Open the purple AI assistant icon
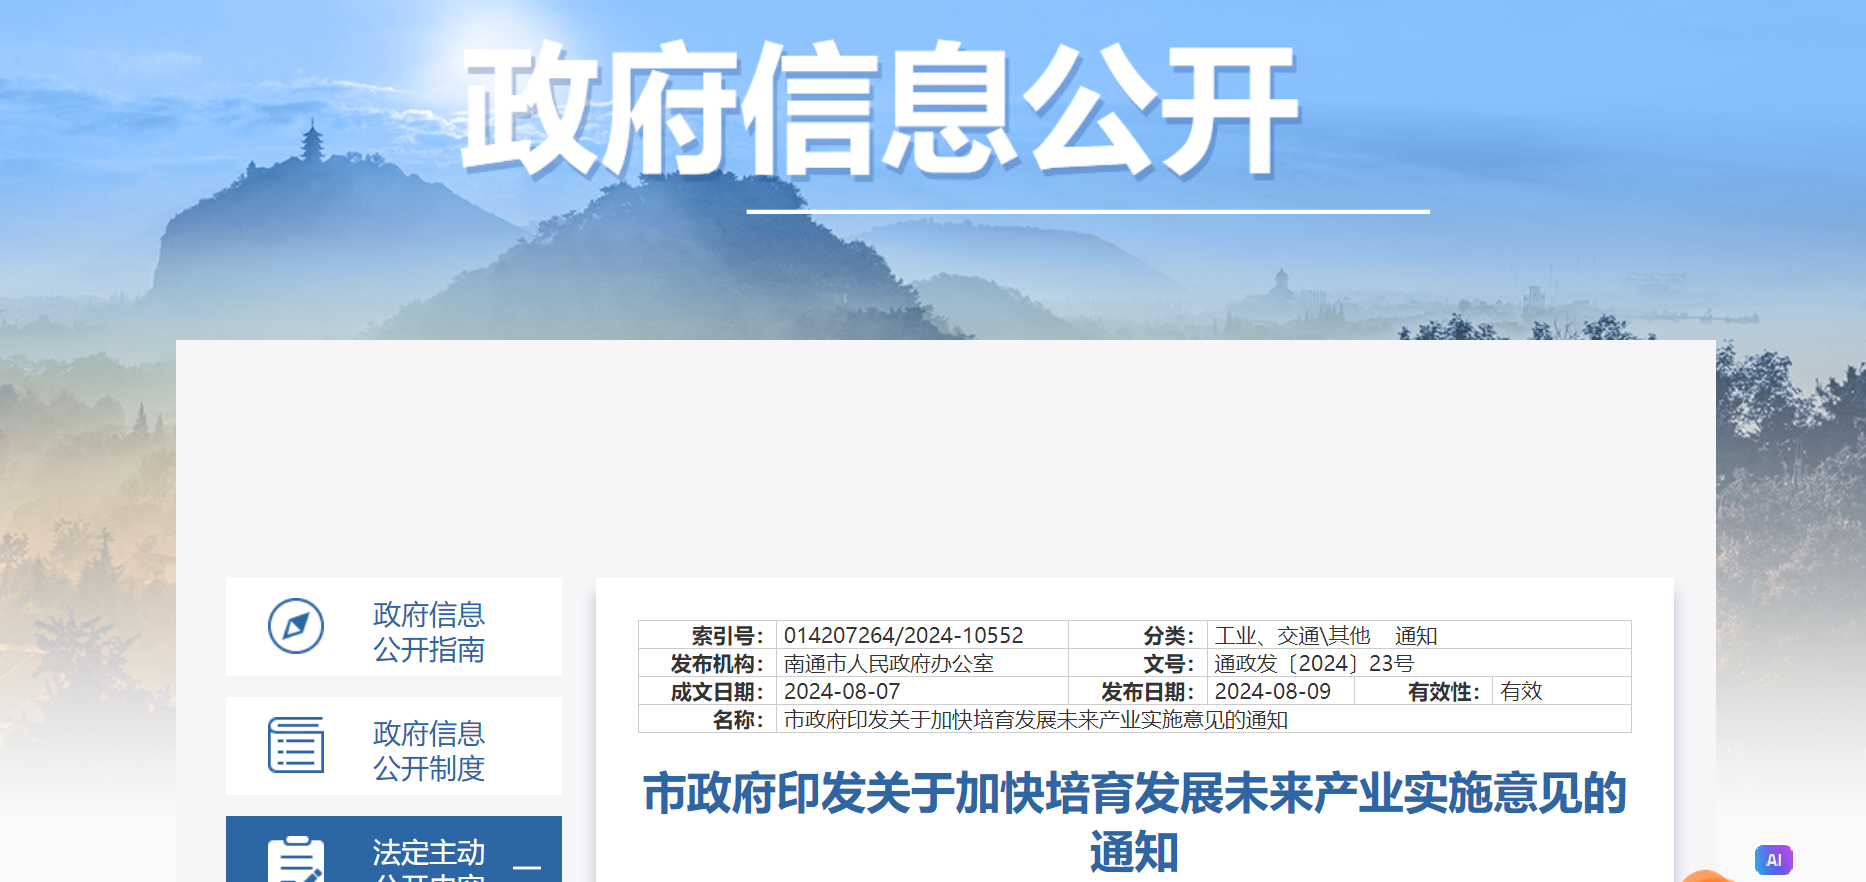This screenshot has width=1866, height=882. pyautogui.click(x=1773, y=859)
